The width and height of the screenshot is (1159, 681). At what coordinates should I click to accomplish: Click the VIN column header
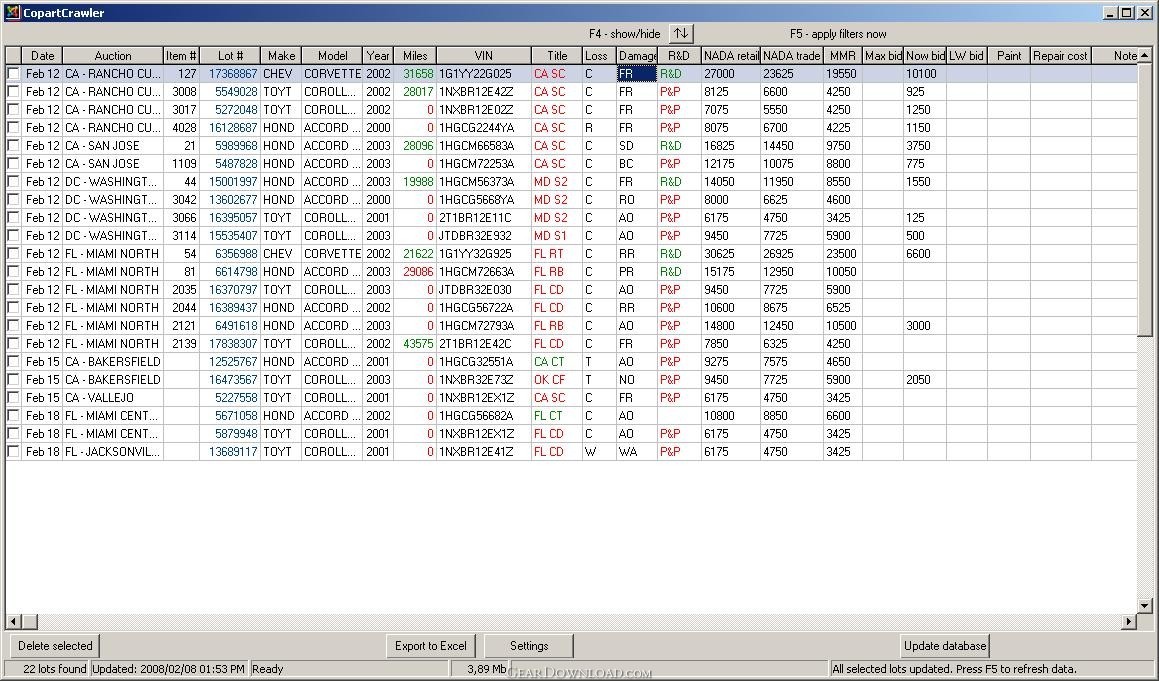pyautogui.click(x=483, y=56)
